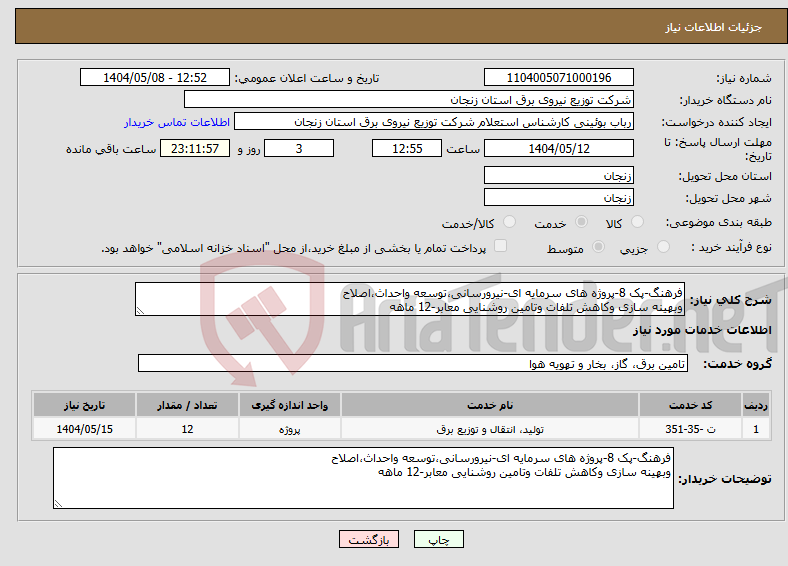Click the طبقه بندی موضوعی label
The height and width of the screenshot is (566, 788).
[719, 222]
